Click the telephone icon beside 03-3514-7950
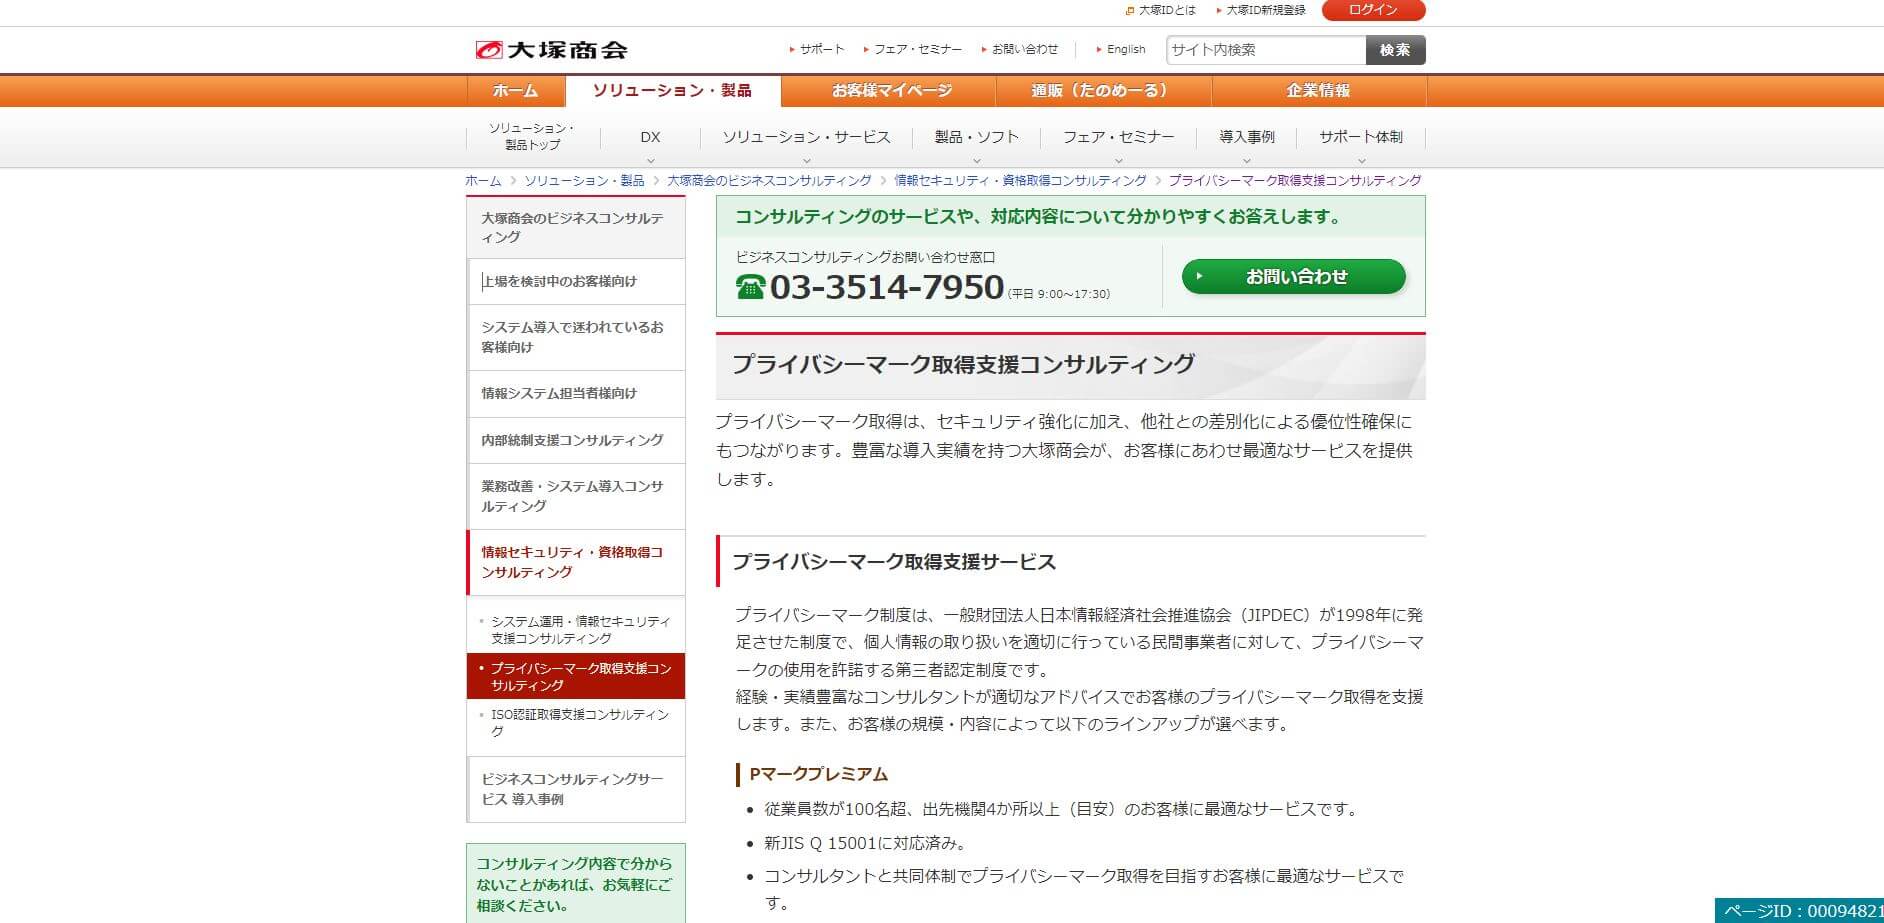The width and height of the screenshot is (1884, 923). (x=750, y=288)
